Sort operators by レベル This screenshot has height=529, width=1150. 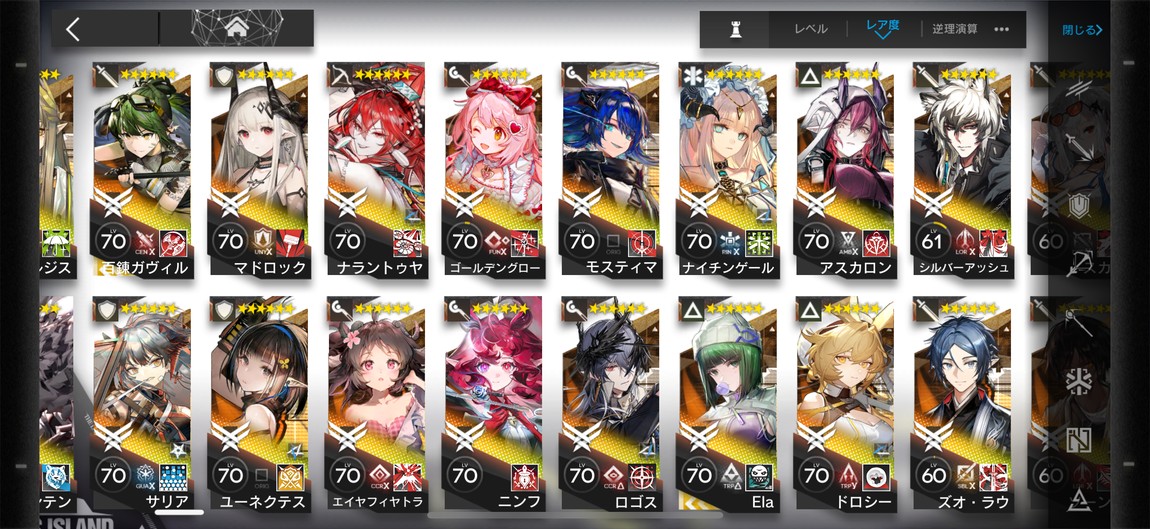click(810, 29)
